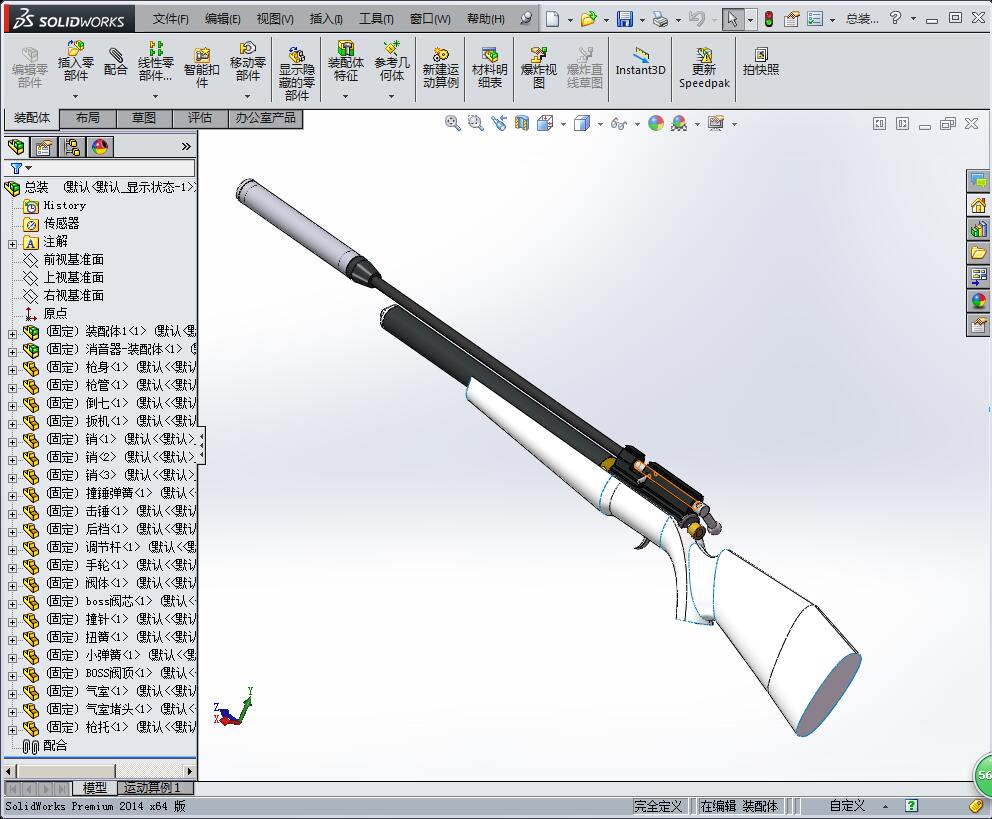The height and width of the screenshot is (819, 992).
Task: Open the View Orientation dropdown arrow
Action: click(563, 124)
